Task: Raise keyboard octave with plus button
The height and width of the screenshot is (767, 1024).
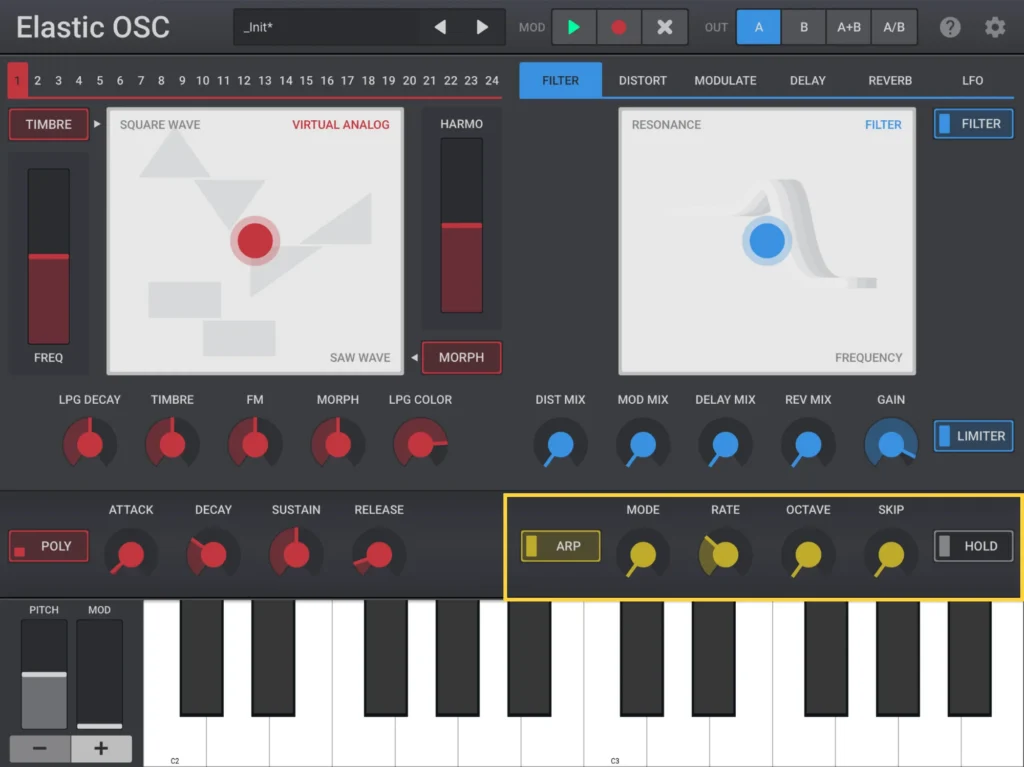Action: click(x=101, y=748)
